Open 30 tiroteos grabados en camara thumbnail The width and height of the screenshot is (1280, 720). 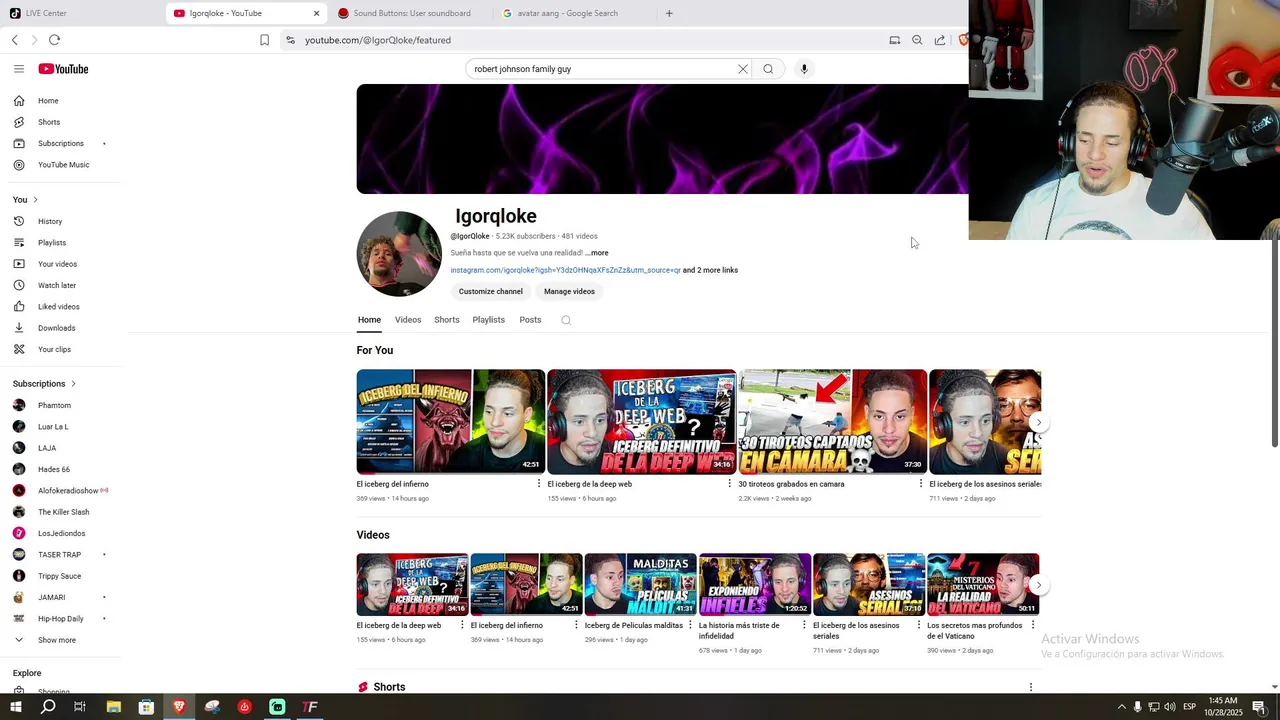click(832, 422)
